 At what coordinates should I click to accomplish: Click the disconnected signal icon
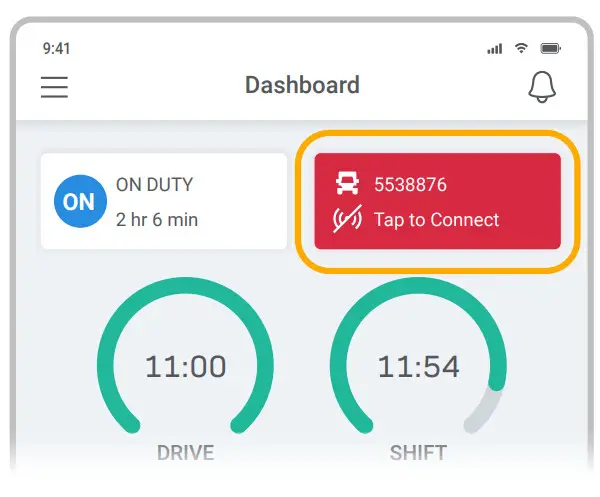[347, 220]
